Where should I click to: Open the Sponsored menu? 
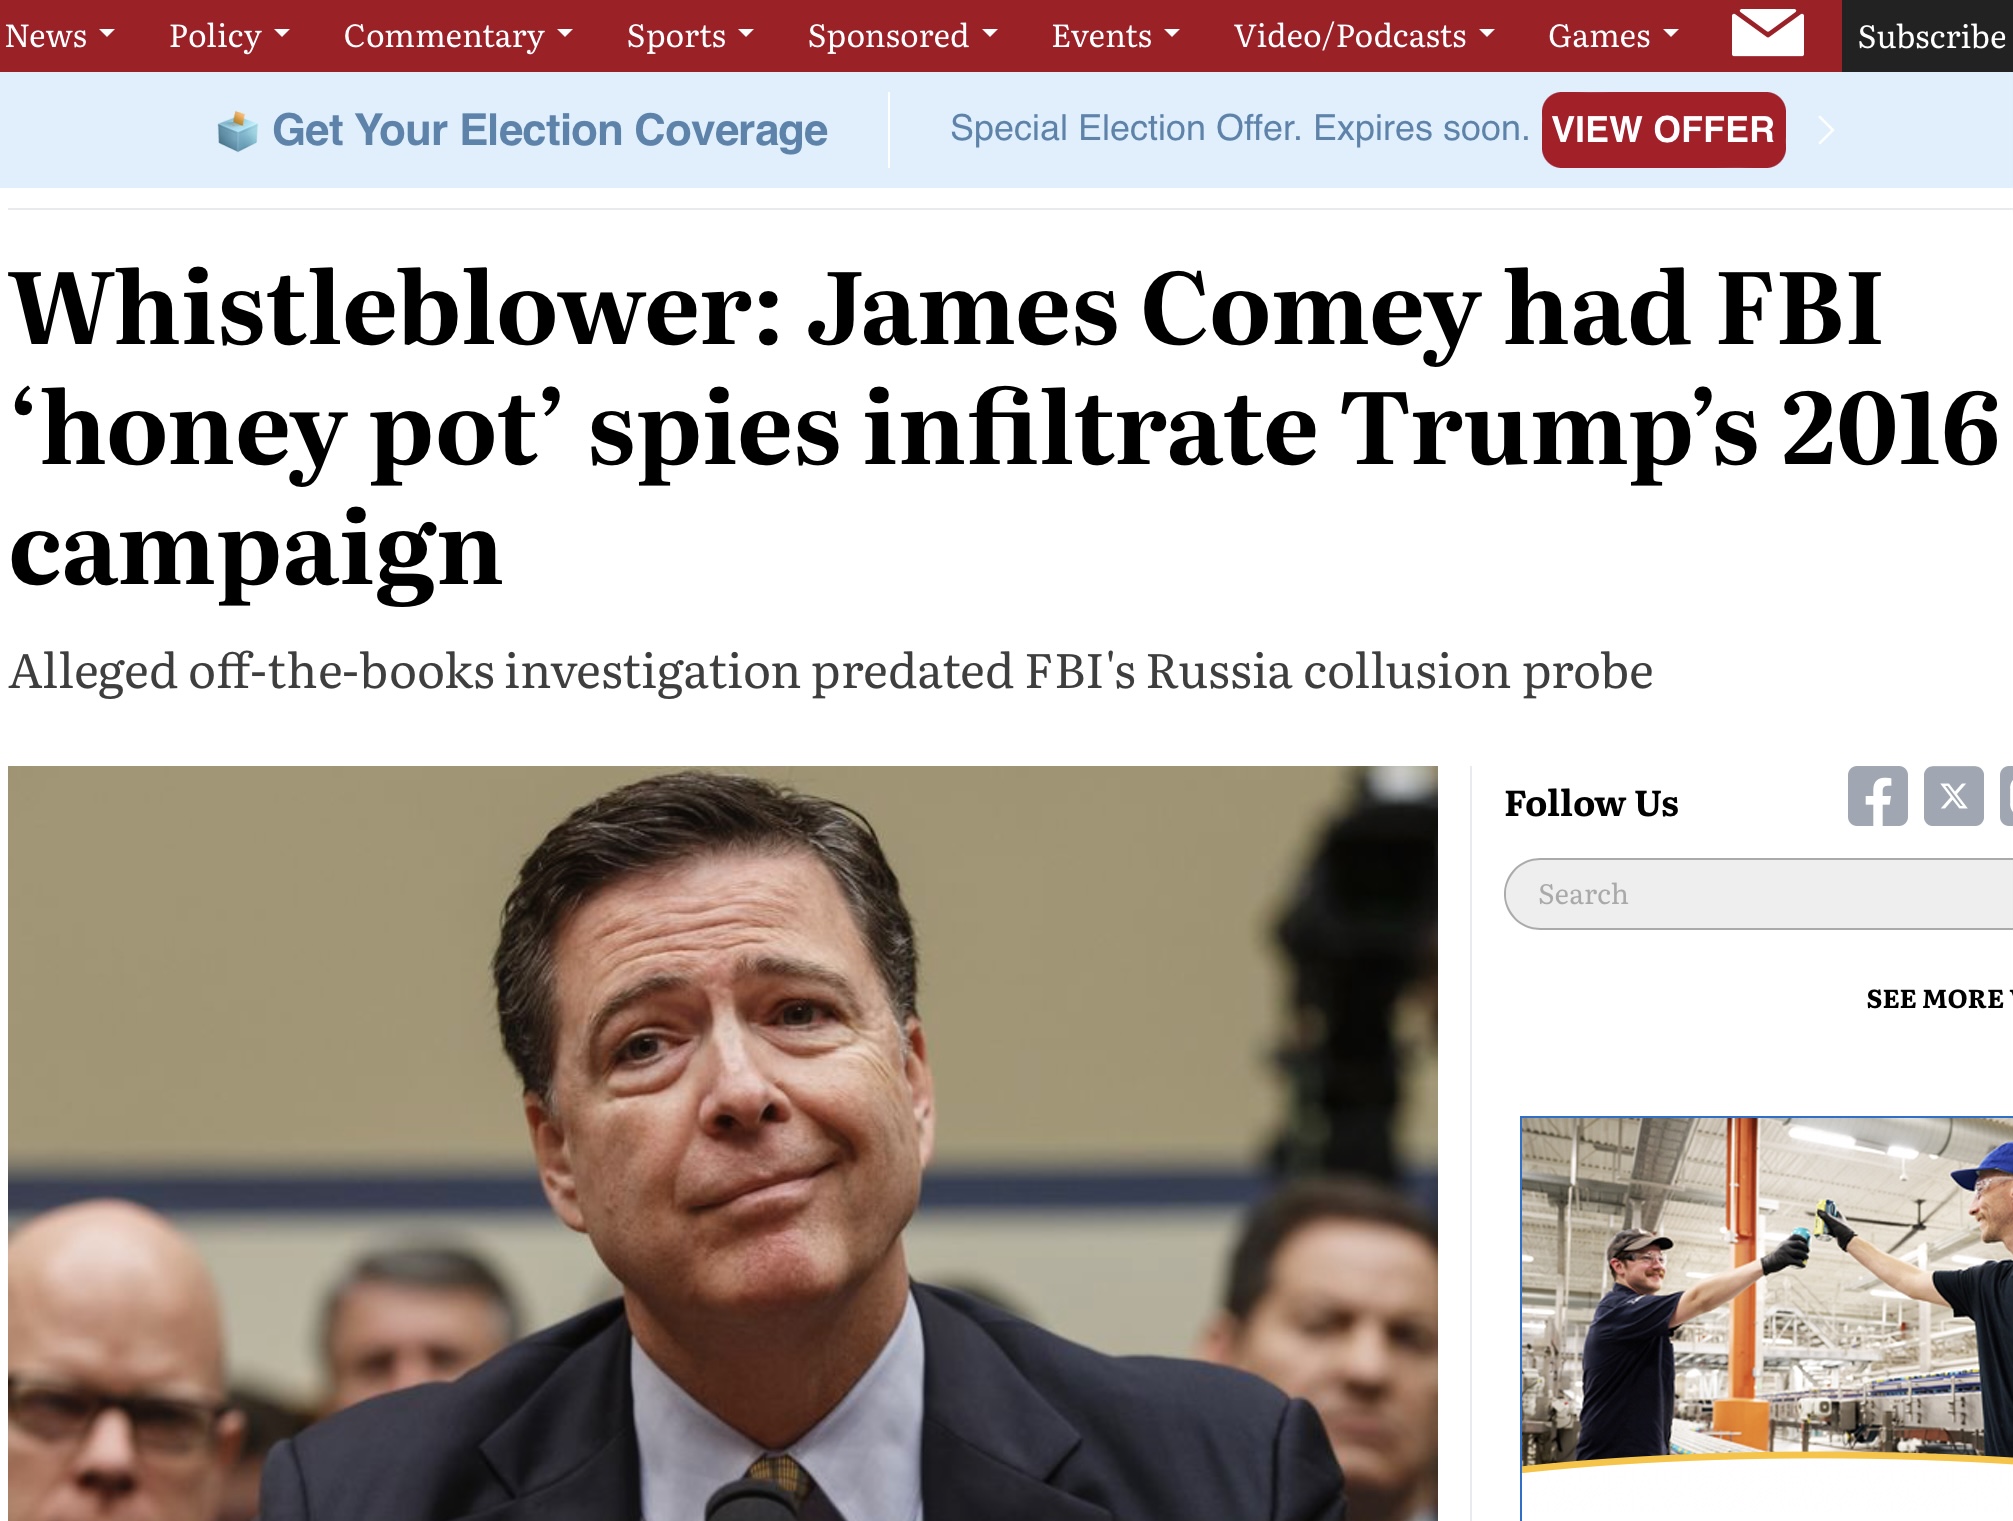click(903, 36)
